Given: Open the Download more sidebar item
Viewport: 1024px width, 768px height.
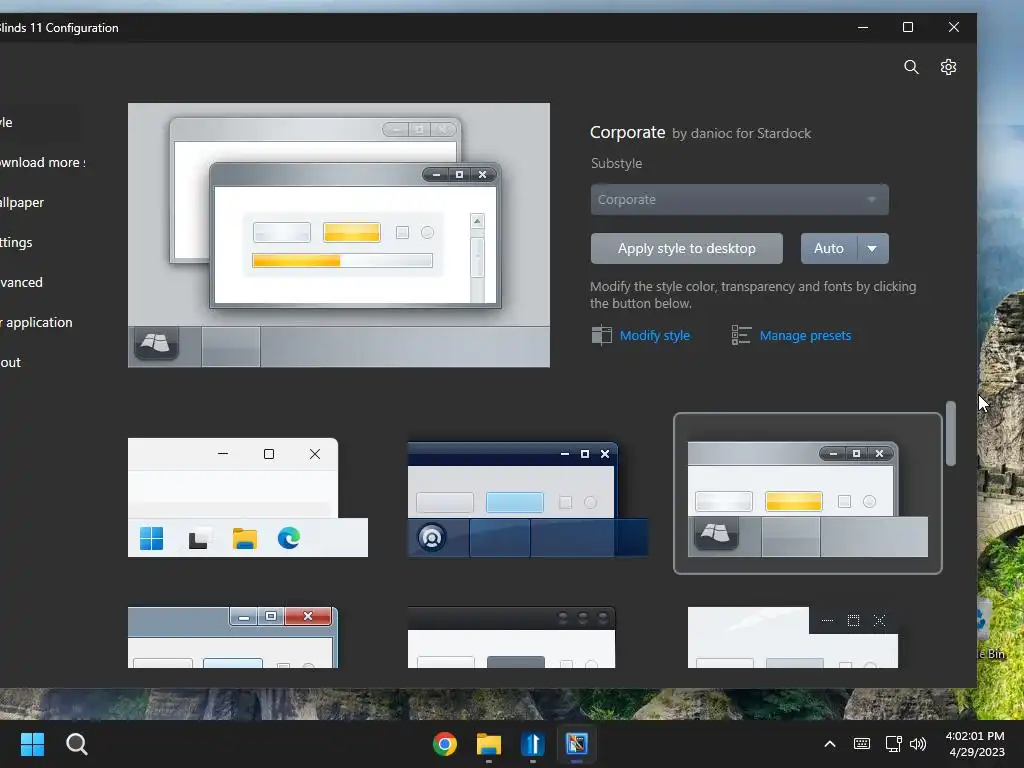Looking at the screenshot, I should [x=42, y=163].
